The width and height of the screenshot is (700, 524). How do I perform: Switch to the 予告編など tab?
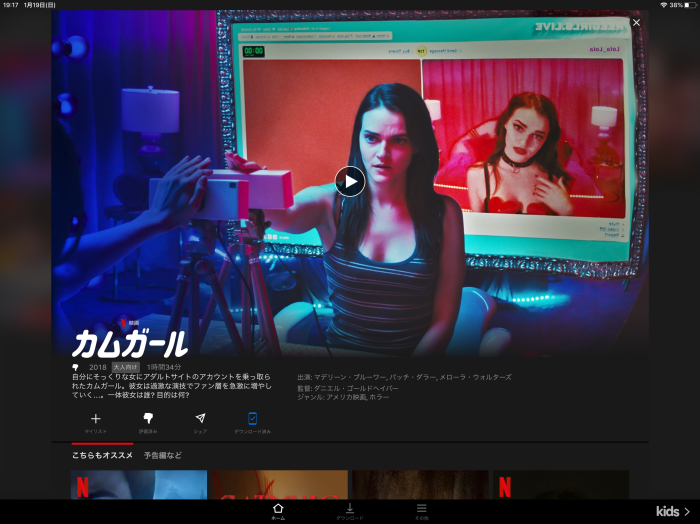click(x=162, y=455)
